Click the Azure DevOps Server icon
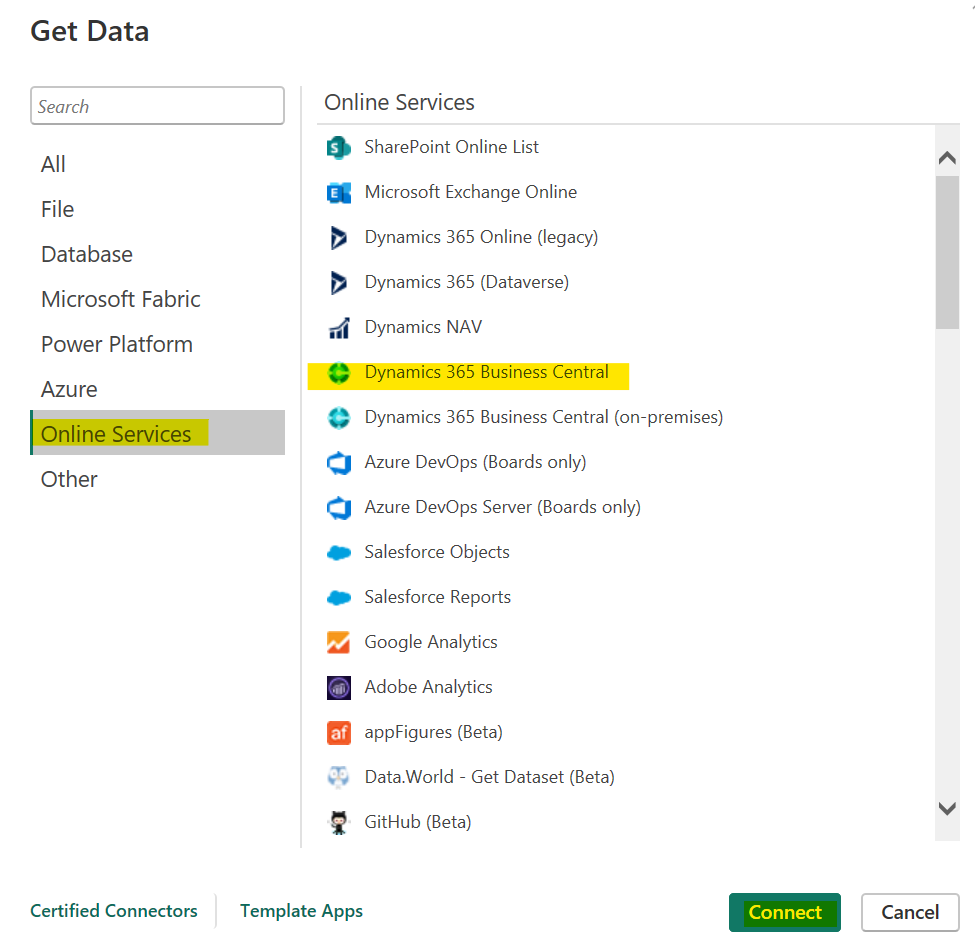The height and width of the screenshot is (951, 975). pyautogui.click(x=339, y=508)
